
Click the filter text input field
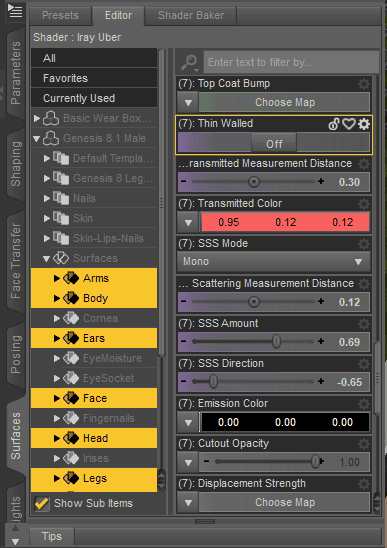point(291,62)
